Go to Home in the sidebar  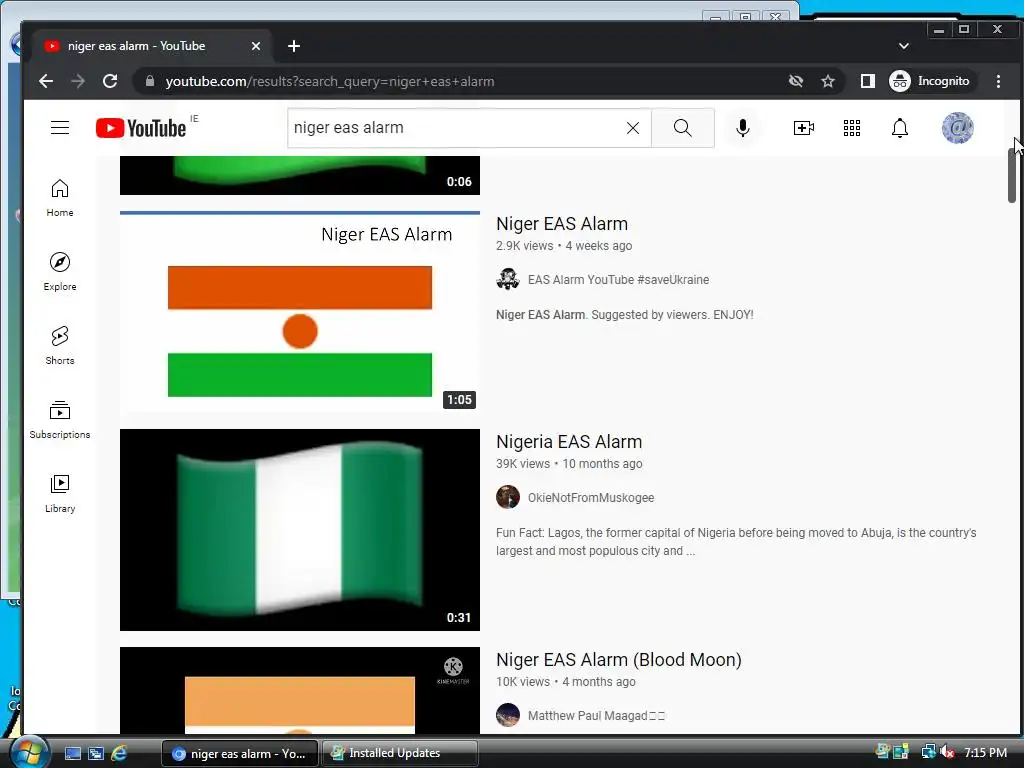[x=60, y=198]
